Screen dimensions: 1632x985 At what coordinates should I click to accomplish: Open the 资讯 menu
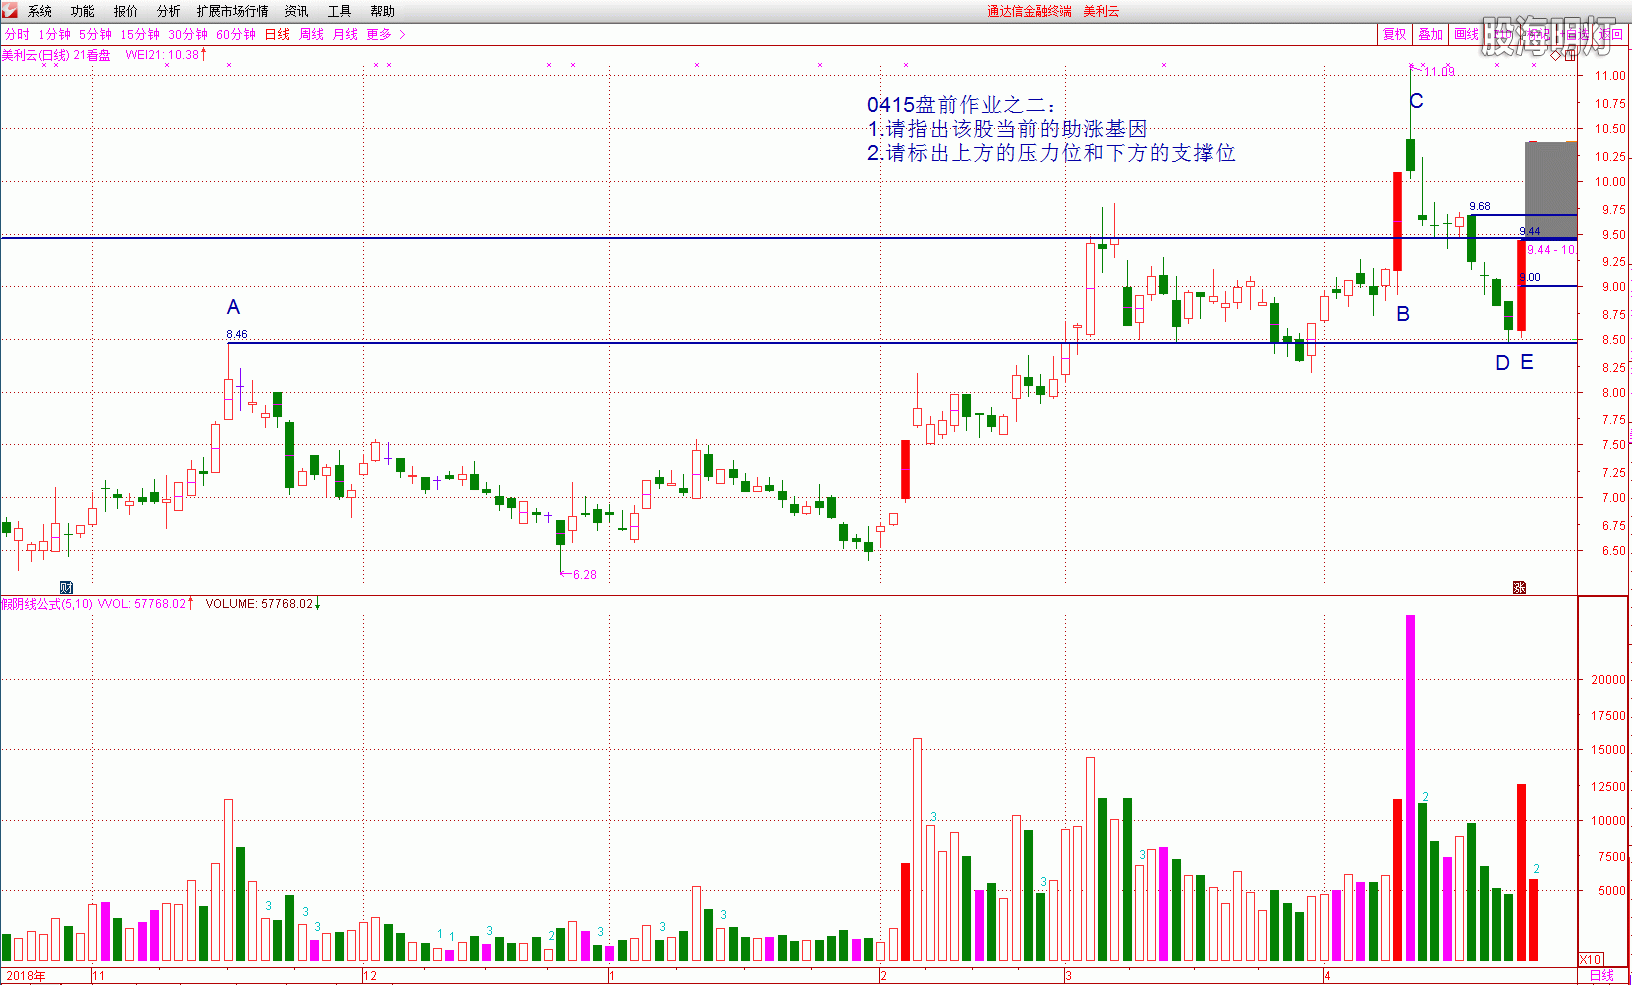click(297, 11)
